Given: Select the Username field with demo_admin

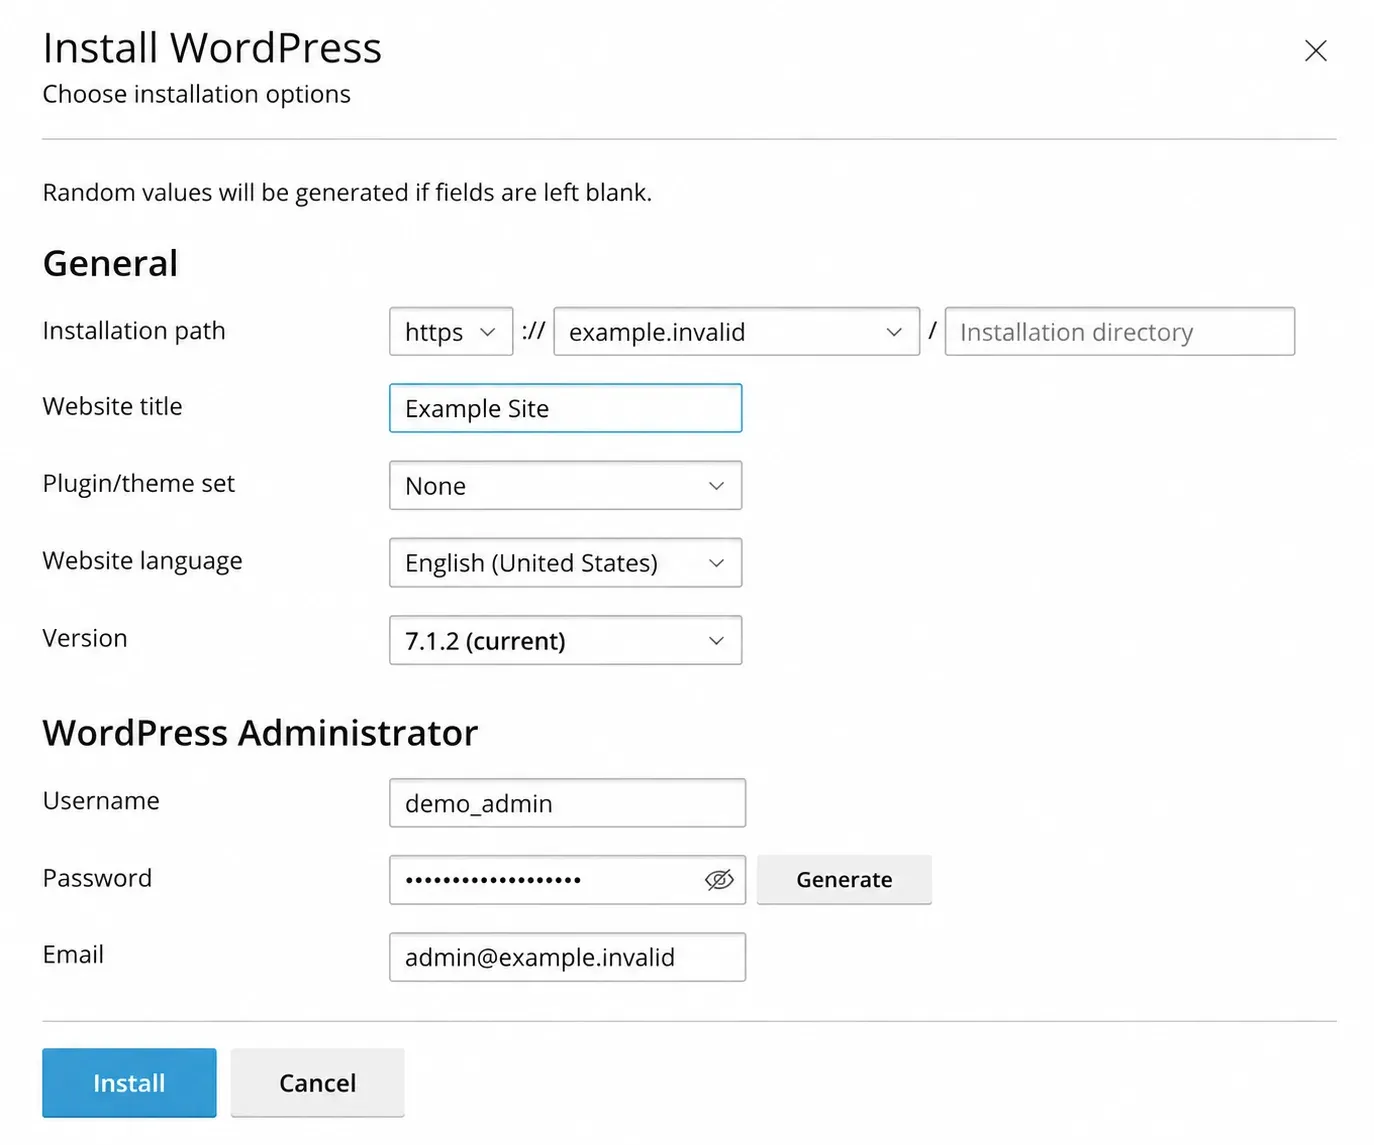Looking at the screenshot, I should (568, 803).
